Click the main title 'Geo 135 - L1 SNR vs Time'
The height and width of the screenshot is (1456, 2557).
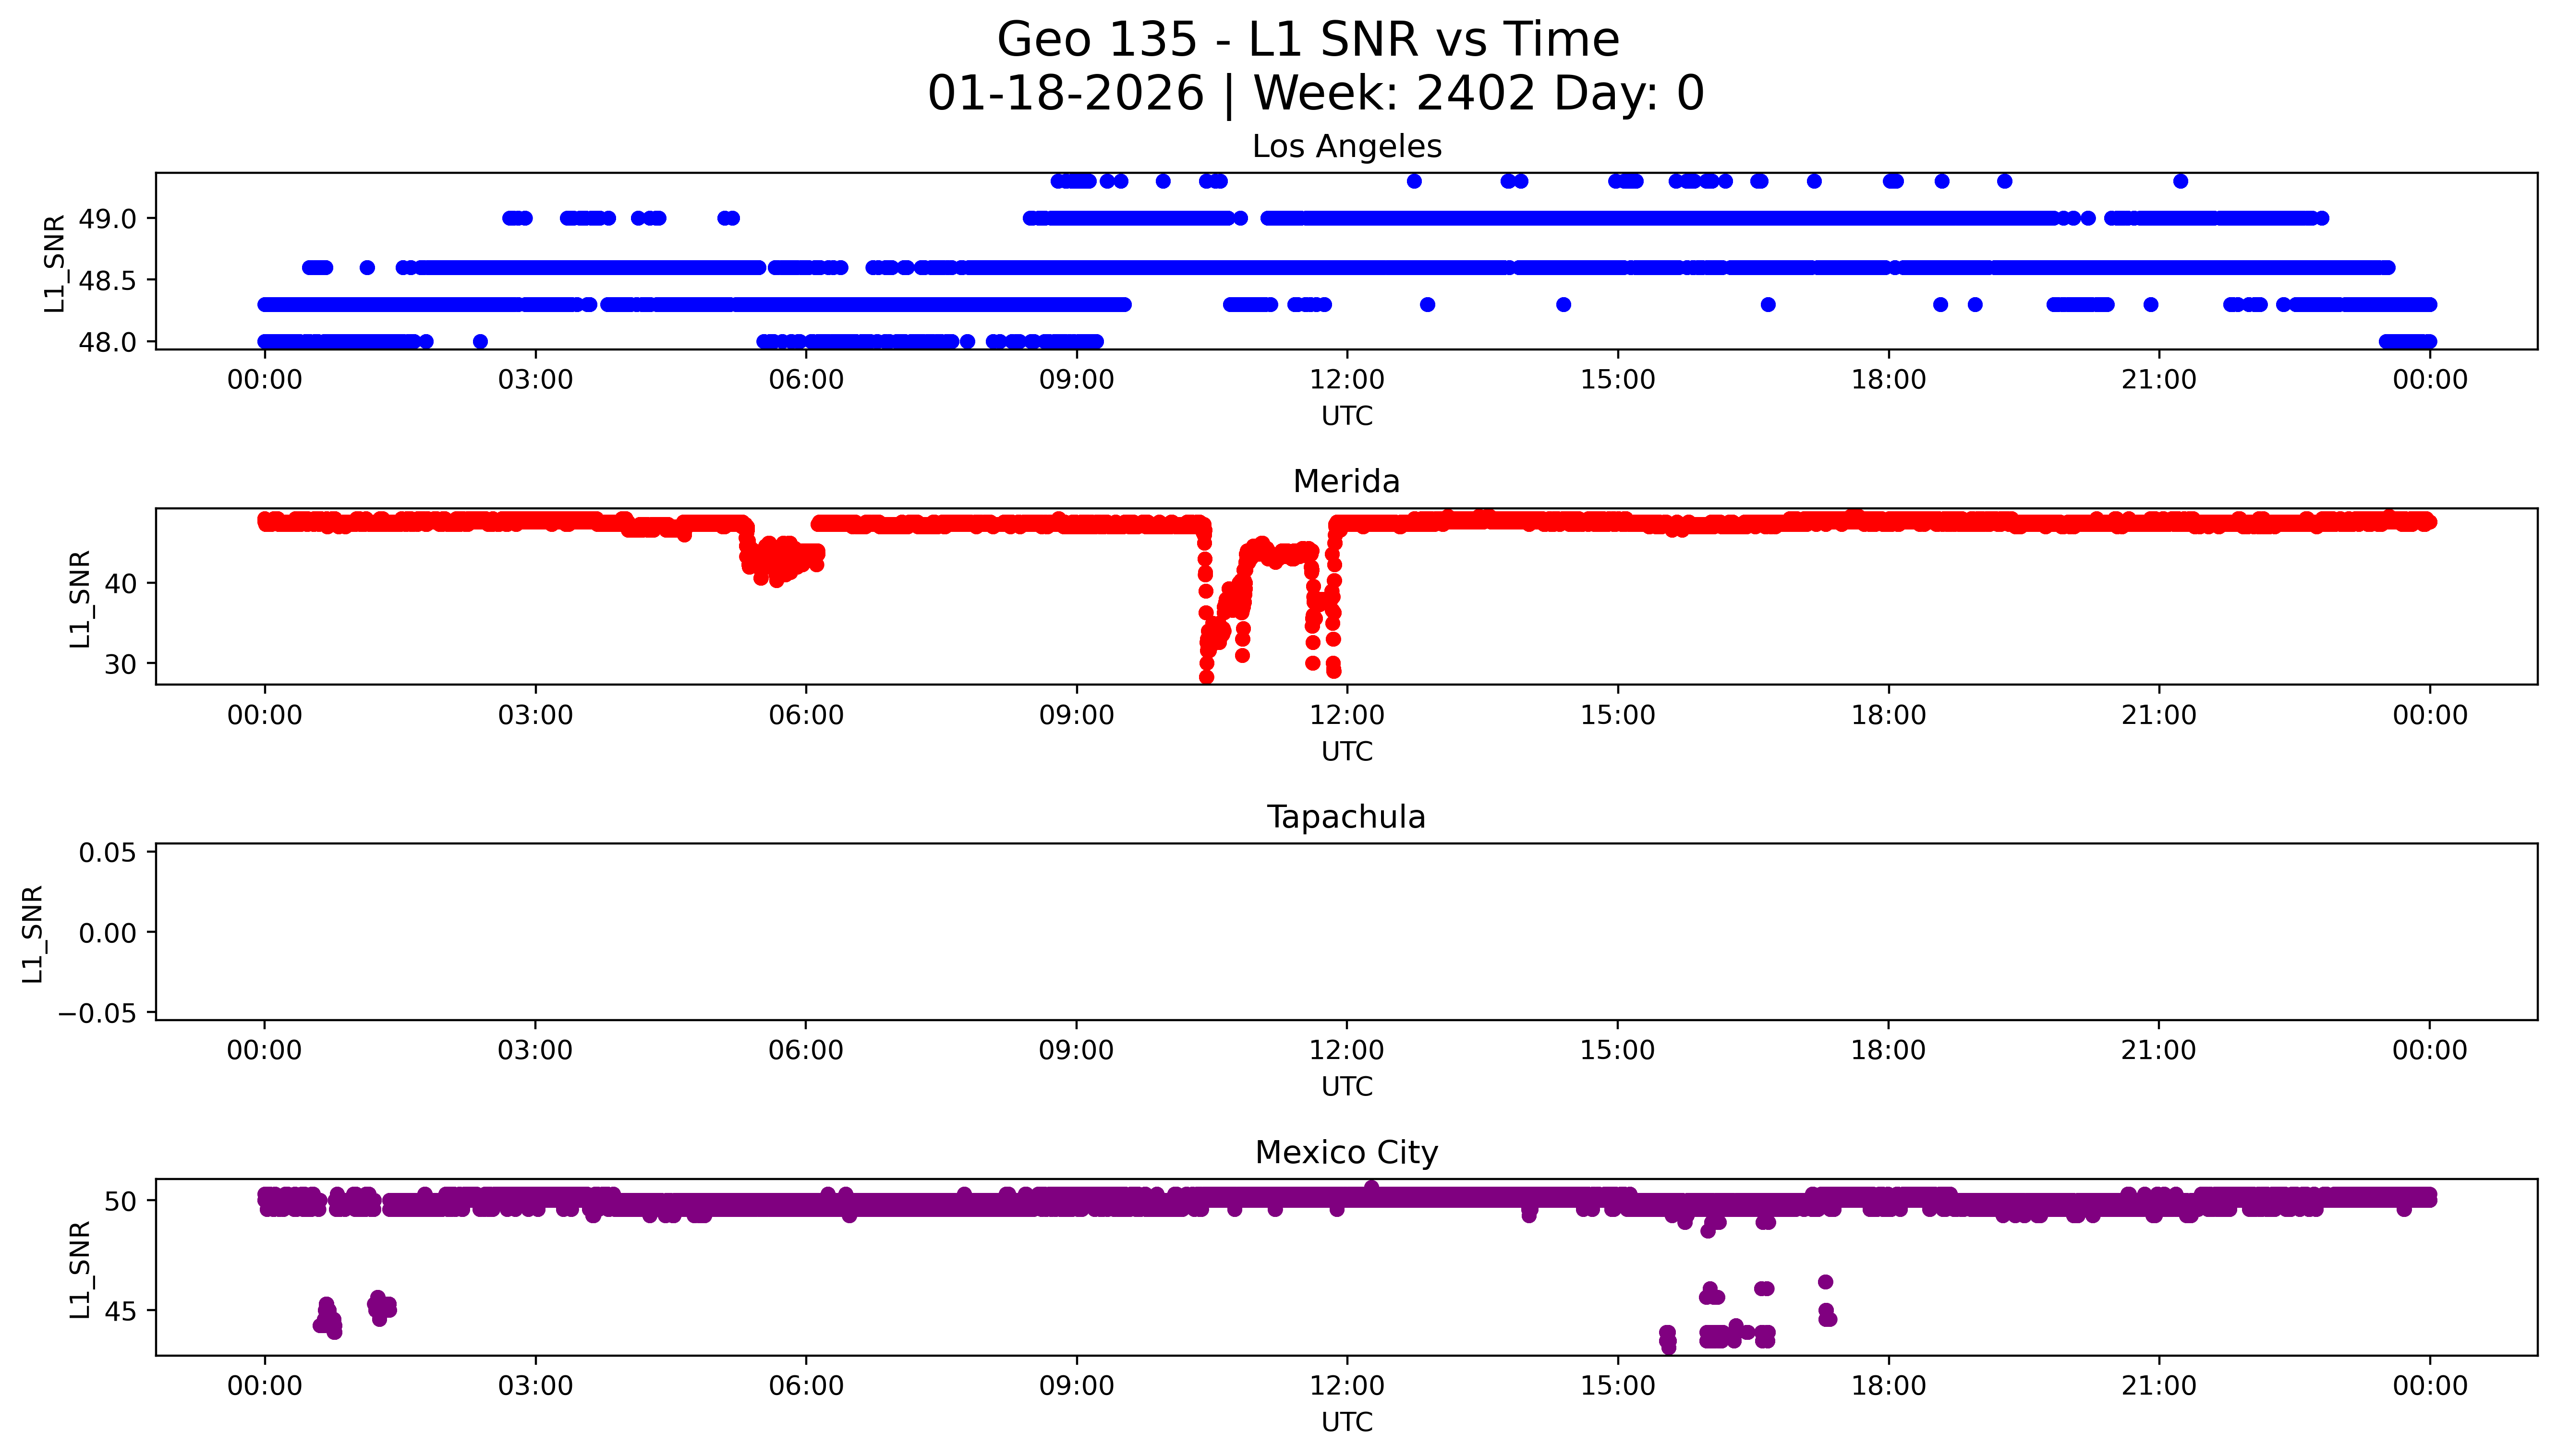point(1308,40)
